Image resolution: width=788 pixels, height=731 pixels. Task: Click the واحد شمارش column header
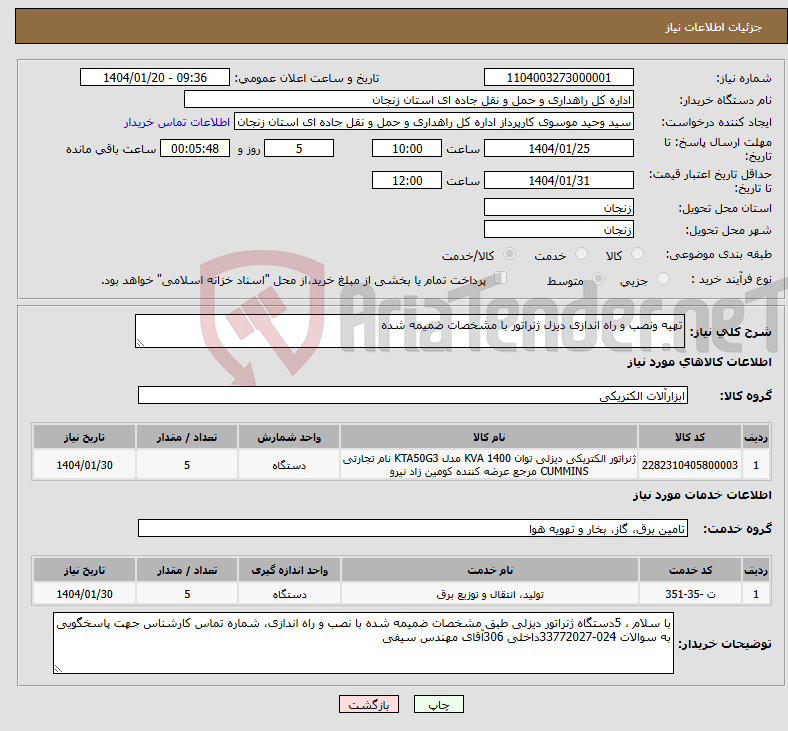tap(288, 437)
